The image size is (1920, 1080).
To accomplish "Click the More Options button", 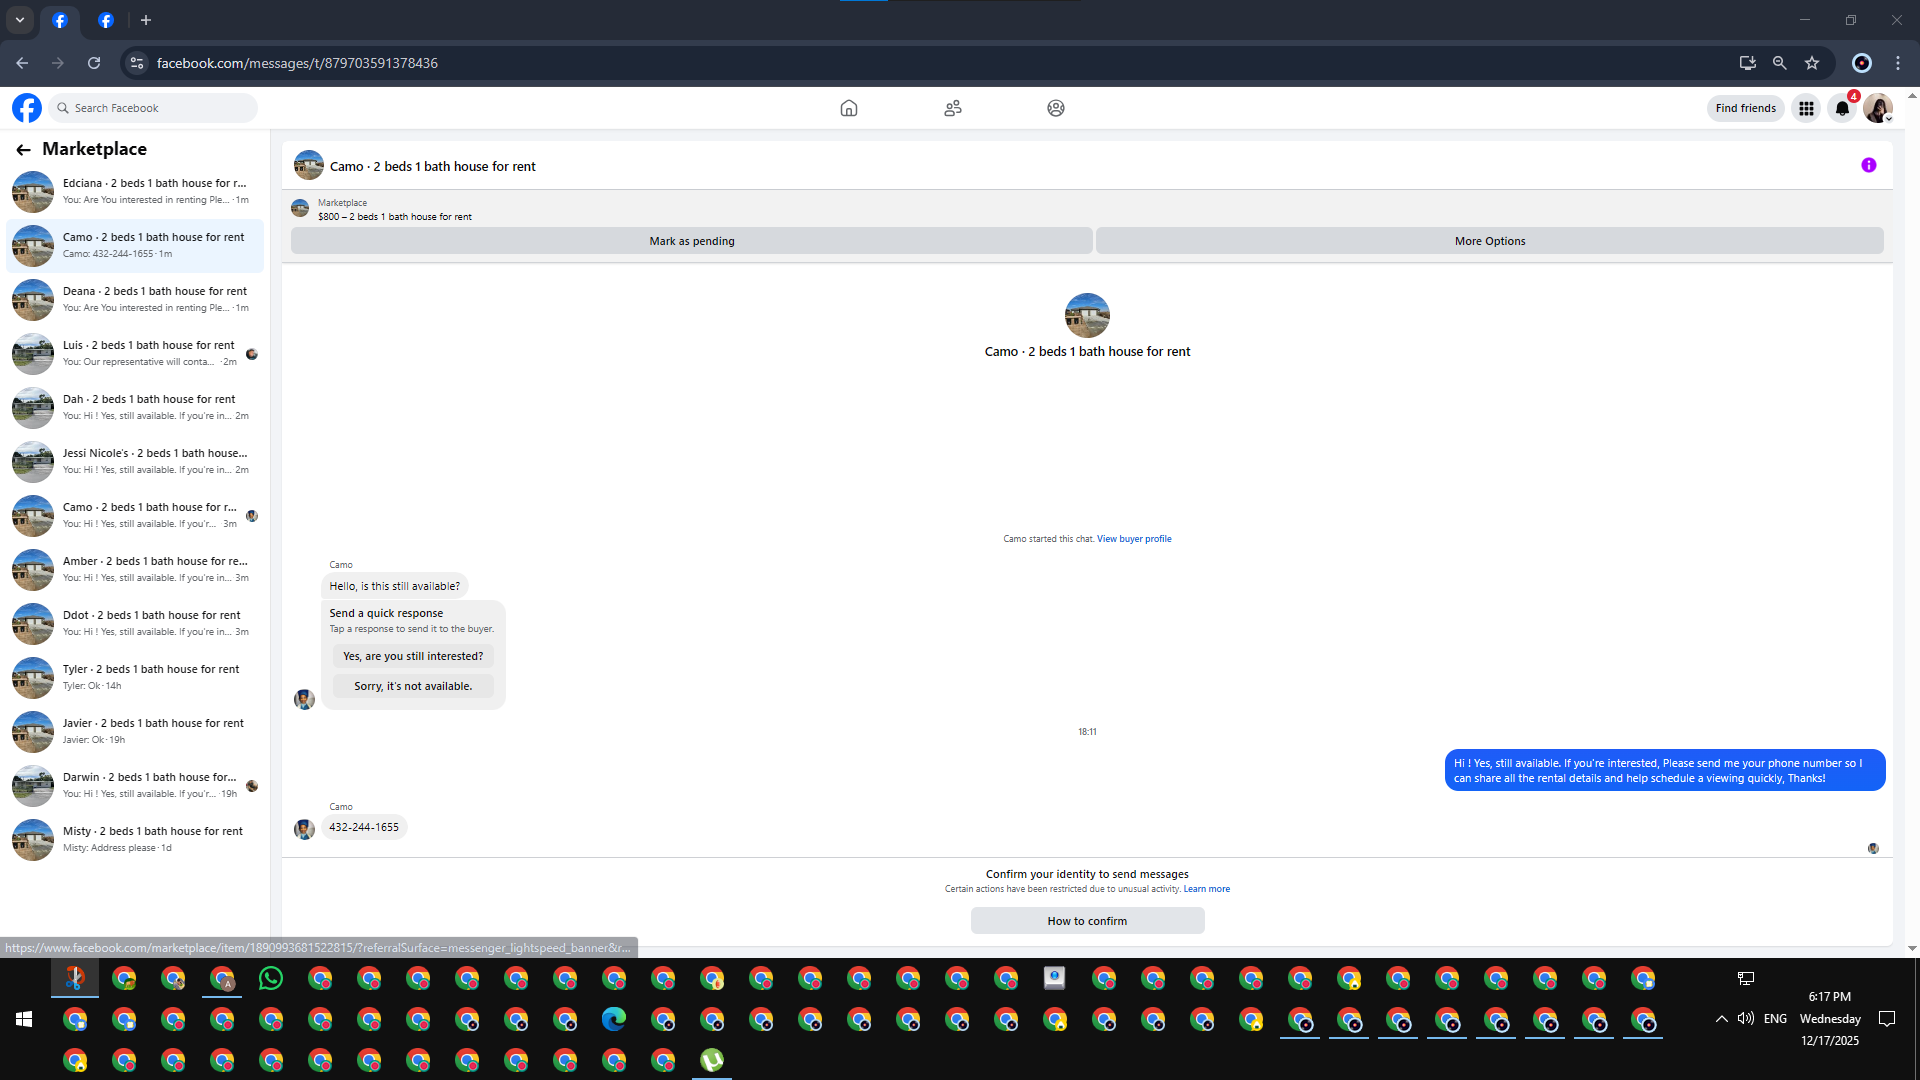I will tap(1489, 241).
